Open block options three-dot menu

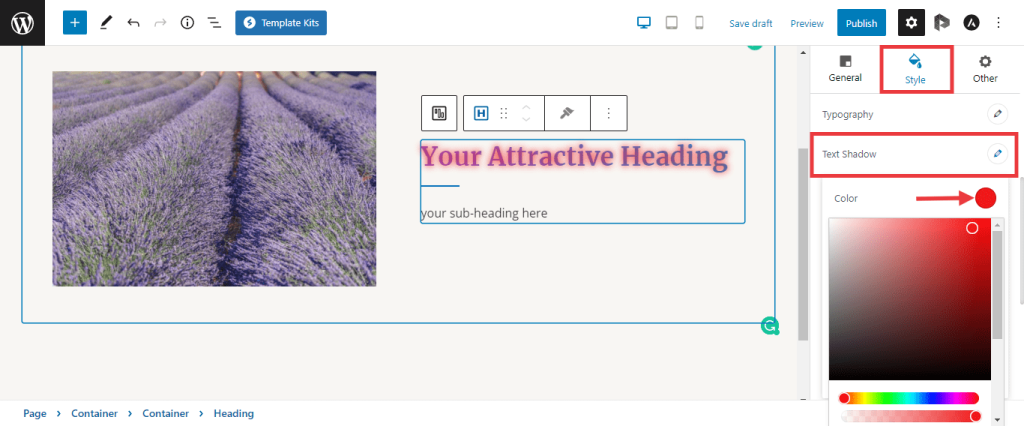(x=609, y=113)
